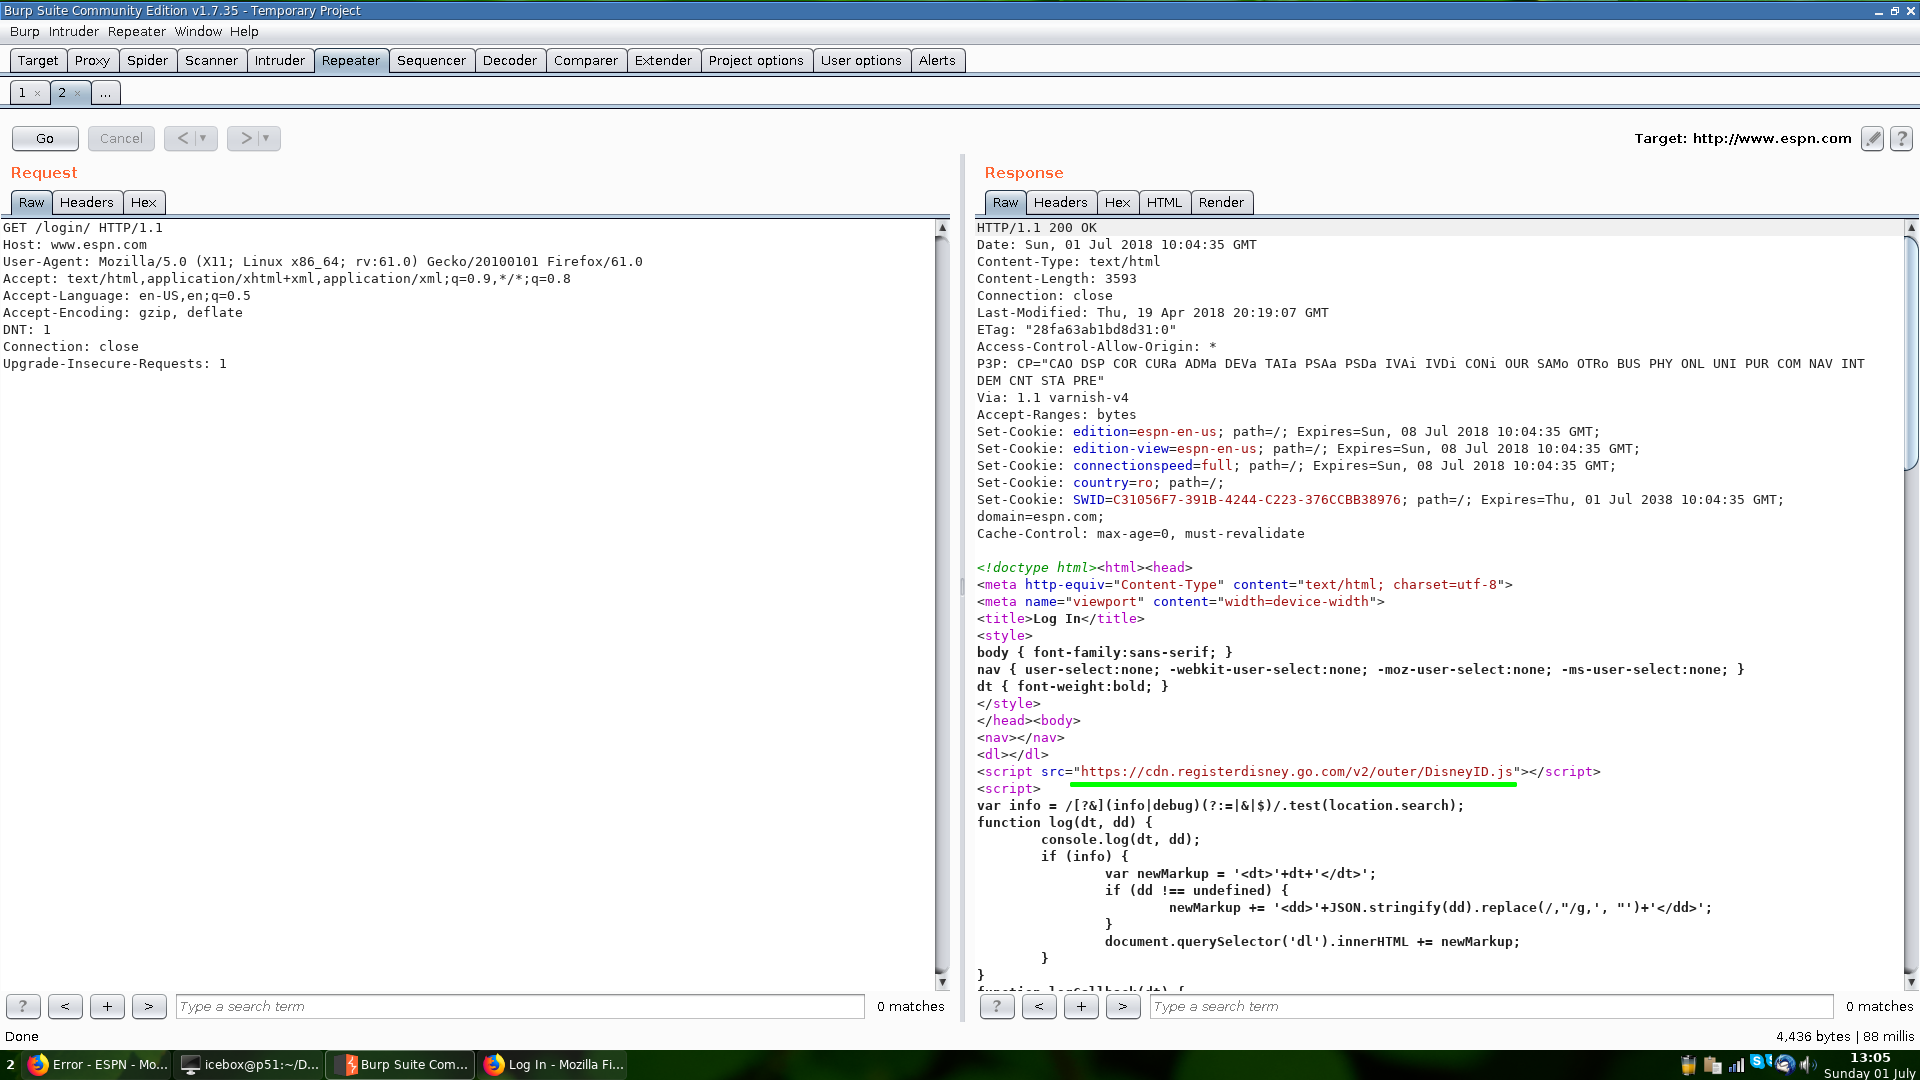Switch response view to Render tab
The width and height of the screenshot is (1920, 1080).
point(1220,203)
